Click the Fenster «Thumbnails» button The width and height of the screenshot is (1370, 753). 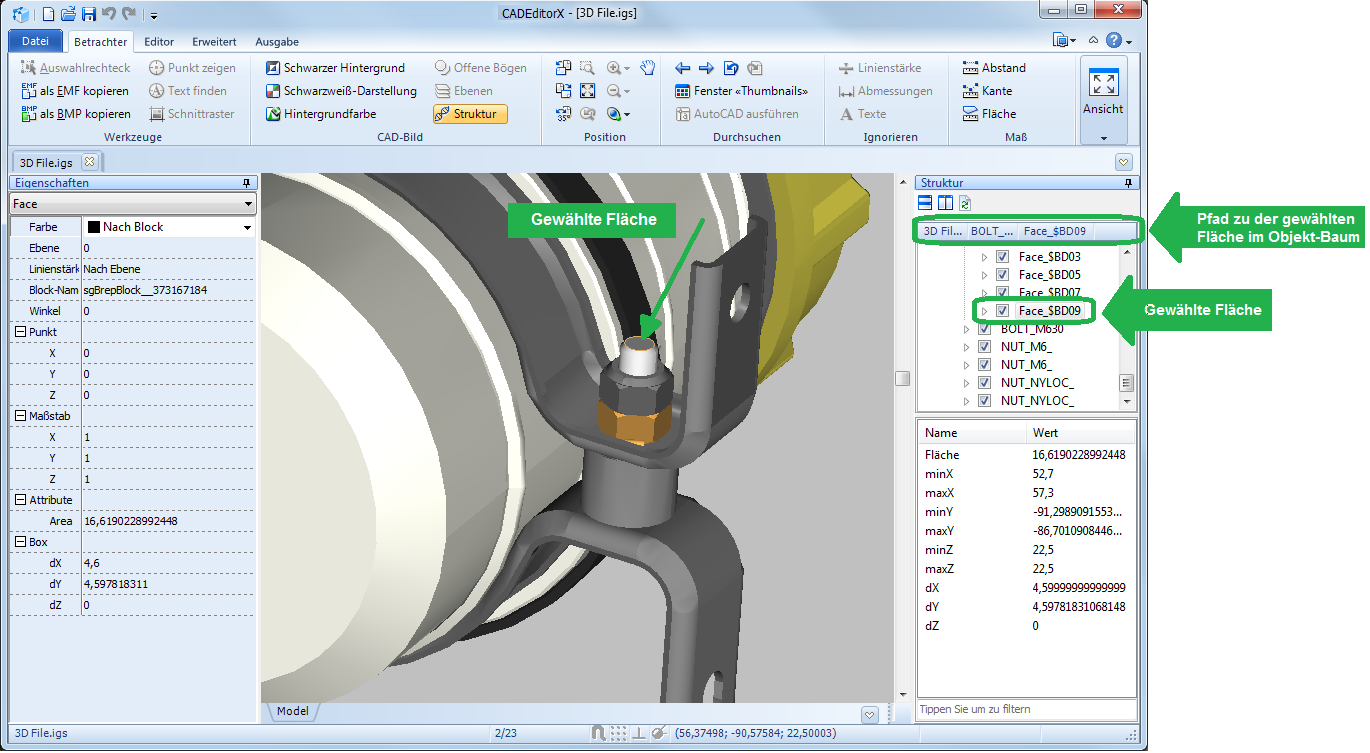[x=741, y=91]
